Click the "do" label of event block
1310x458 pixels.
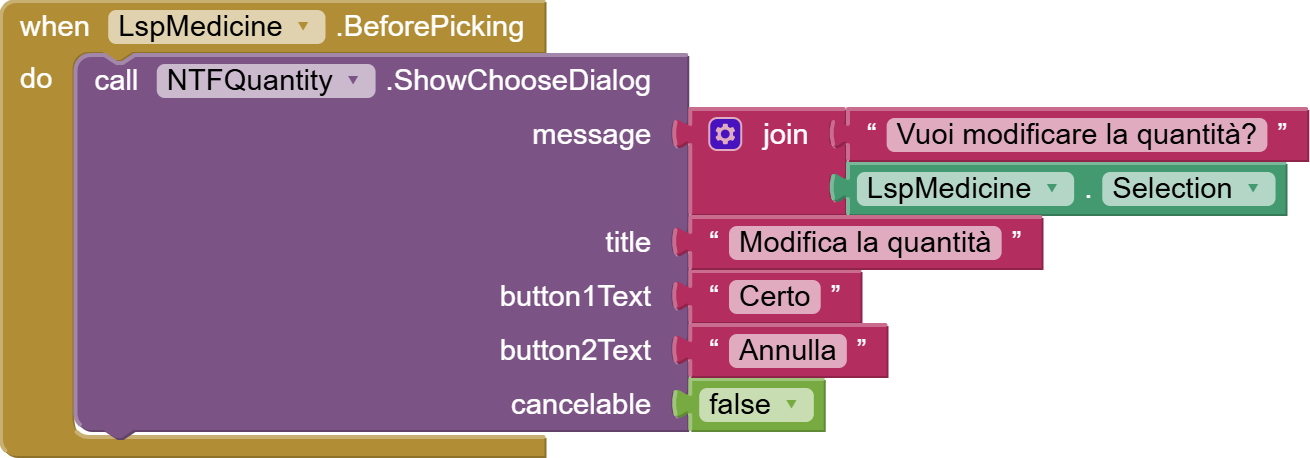[x=36, y=79]
